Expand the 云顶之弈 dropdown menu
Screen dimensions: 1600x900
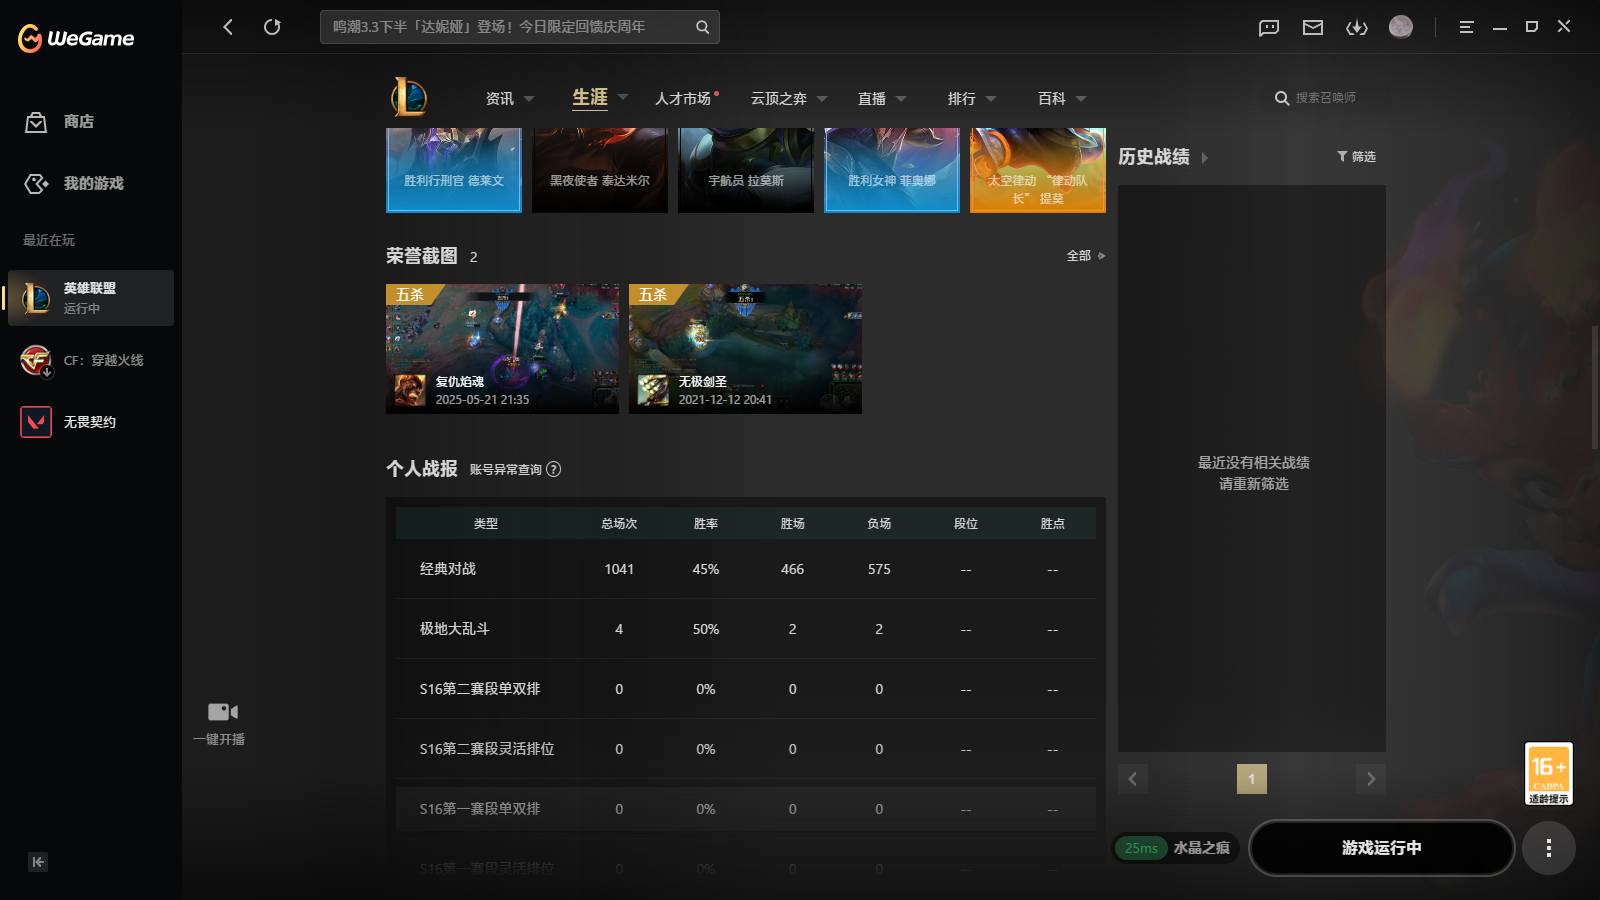(822, 99)
